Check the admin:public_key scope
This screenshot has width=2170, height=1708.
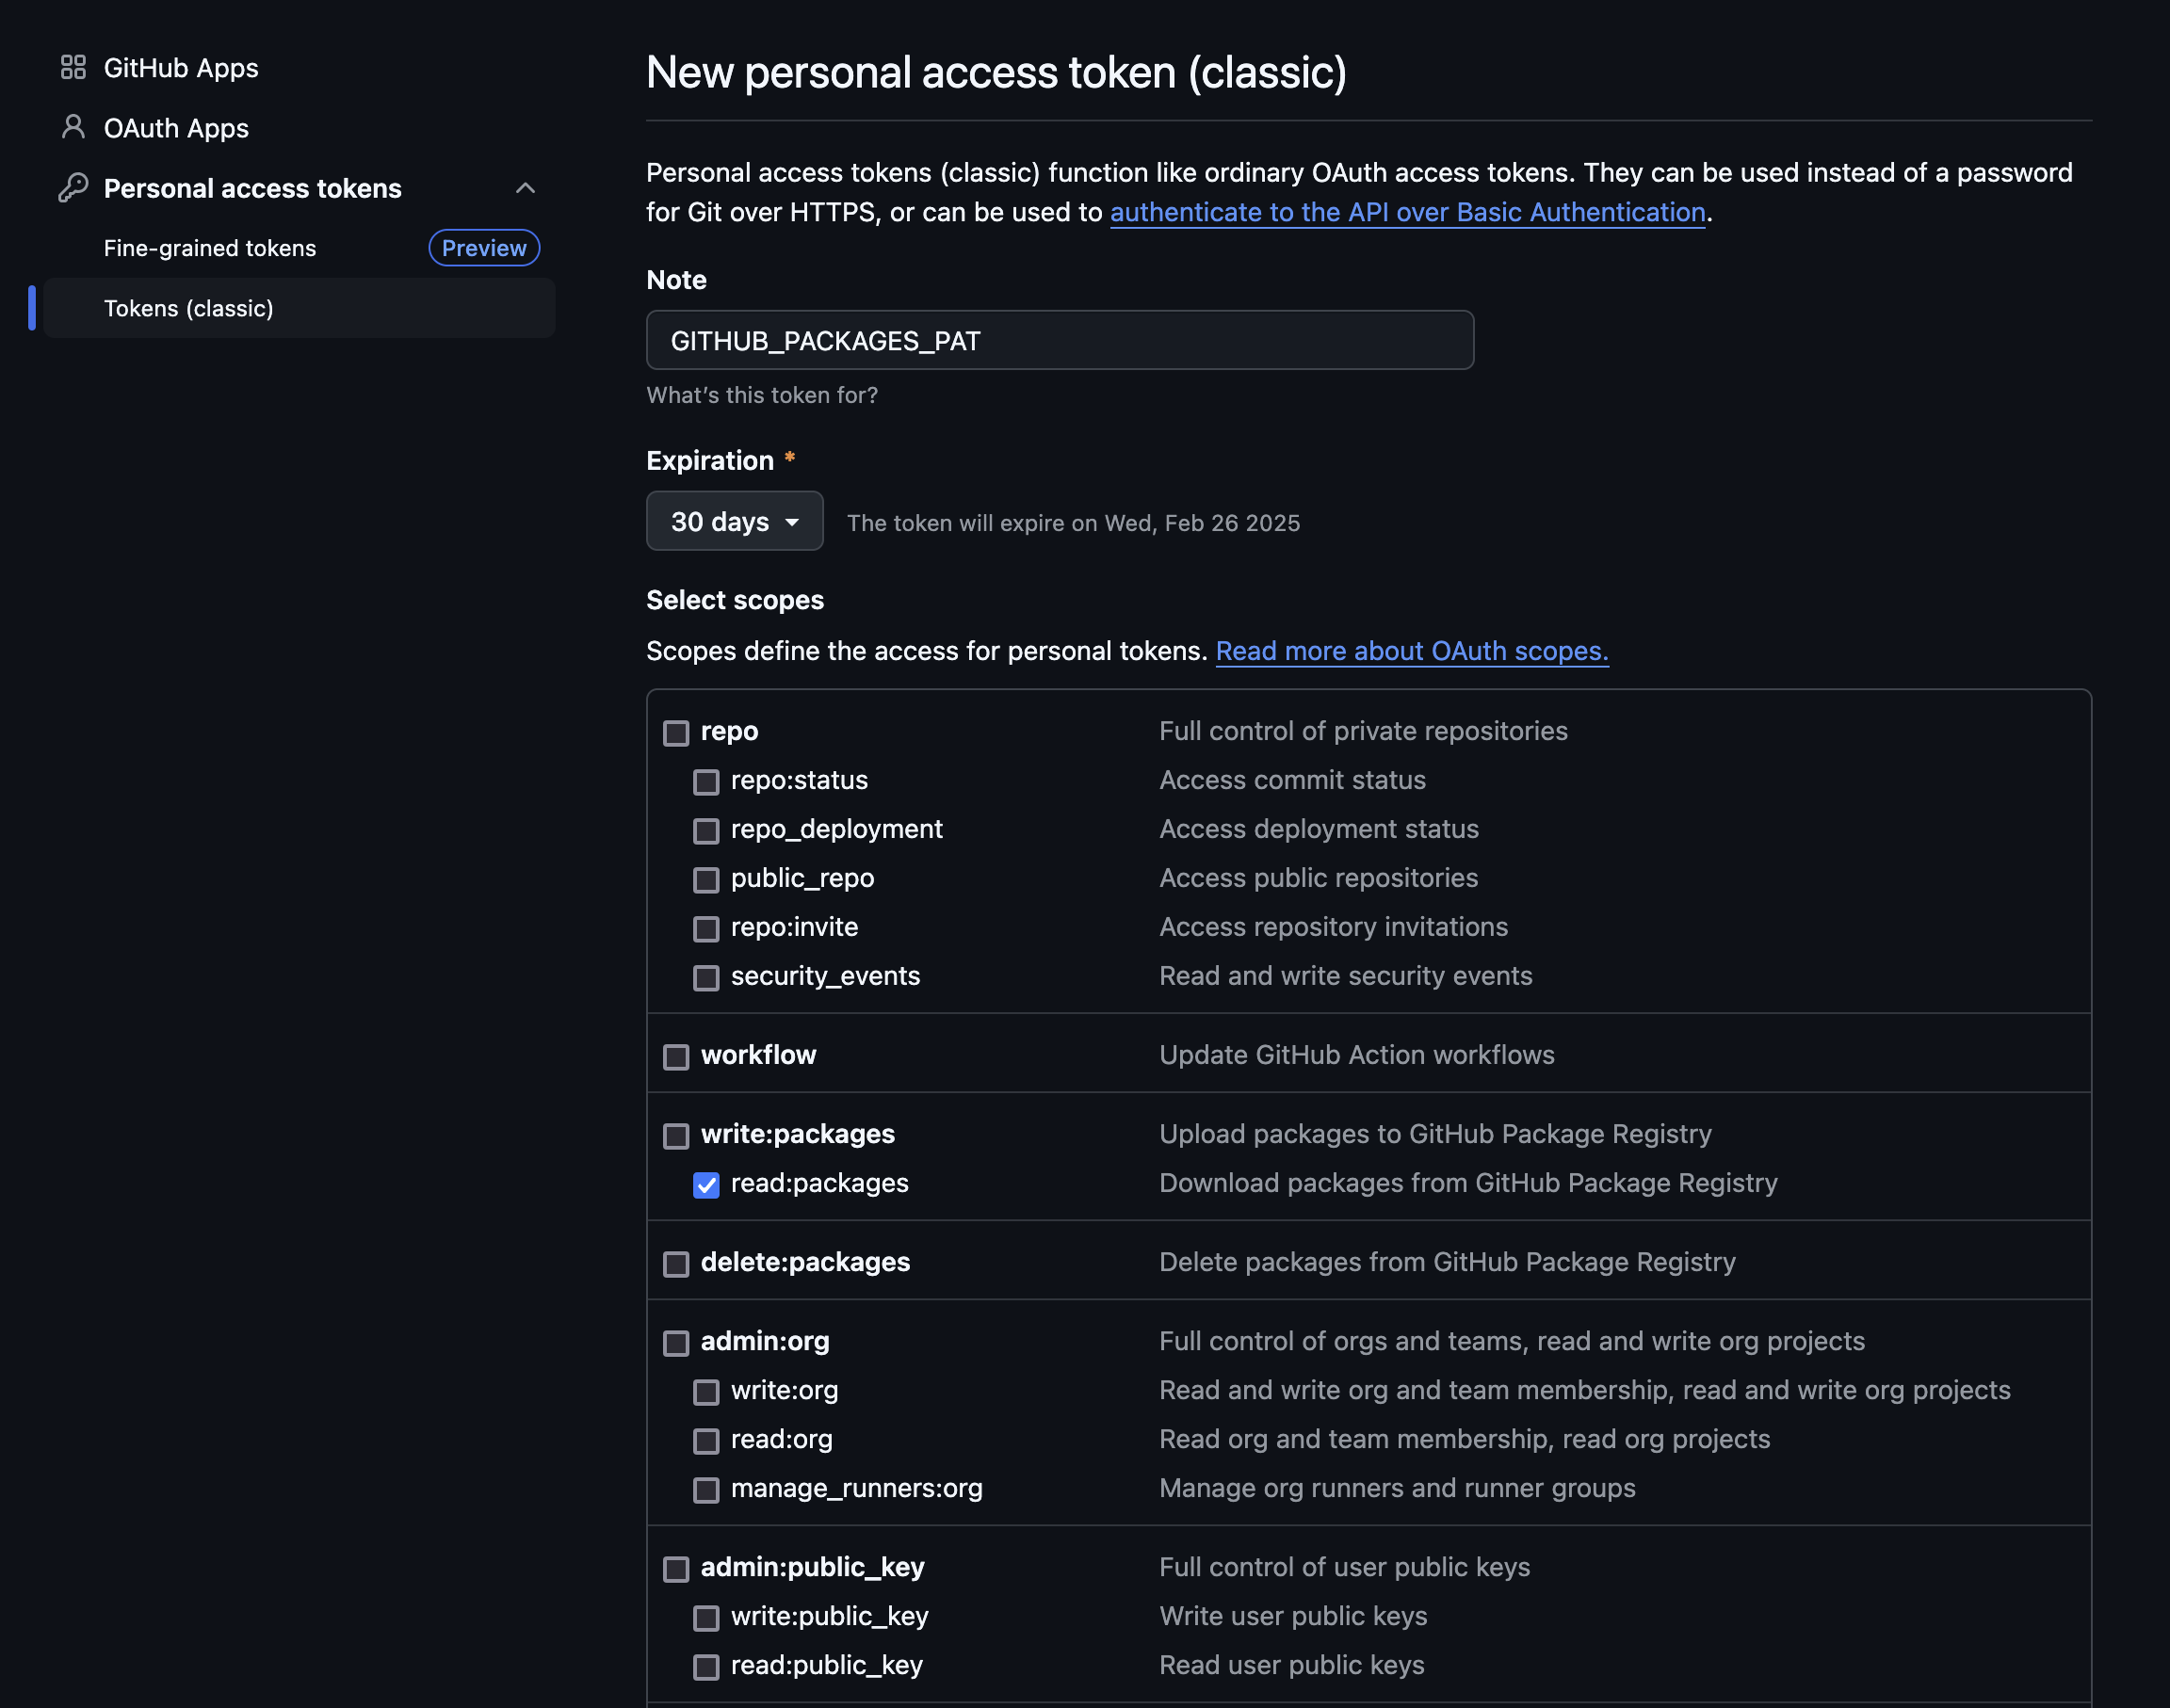click(676, 1569)
